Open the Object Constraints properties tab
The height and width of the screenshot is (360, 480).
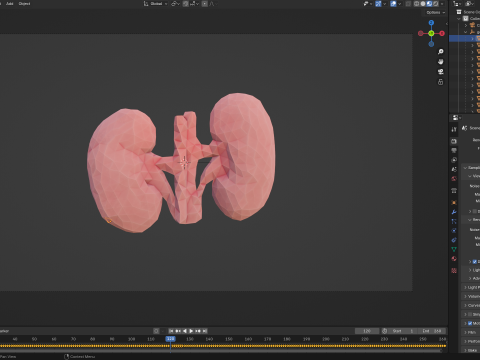pyautogui.click(x=454, y=240)
